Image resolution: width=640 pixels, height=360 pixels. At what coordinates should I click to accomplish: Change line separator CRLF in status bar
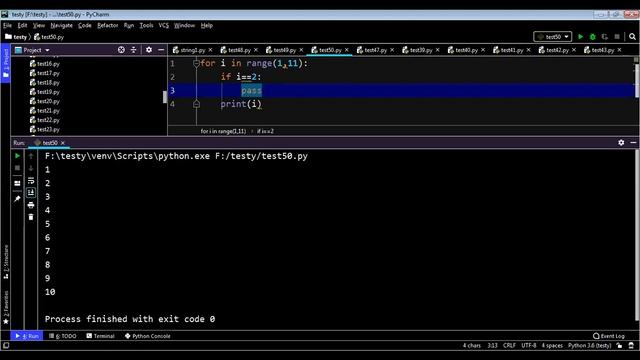[509, 345]
